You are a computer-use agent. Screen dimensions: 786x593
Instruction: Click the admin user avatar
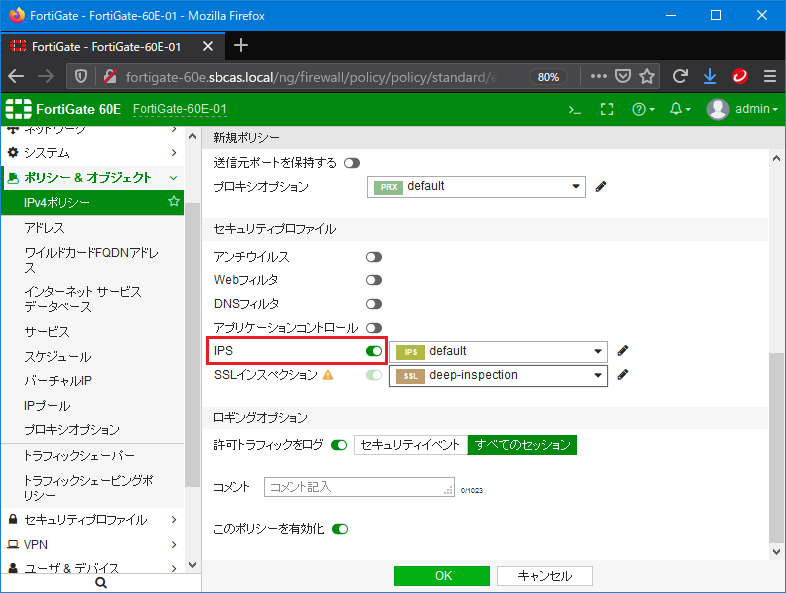717,109
